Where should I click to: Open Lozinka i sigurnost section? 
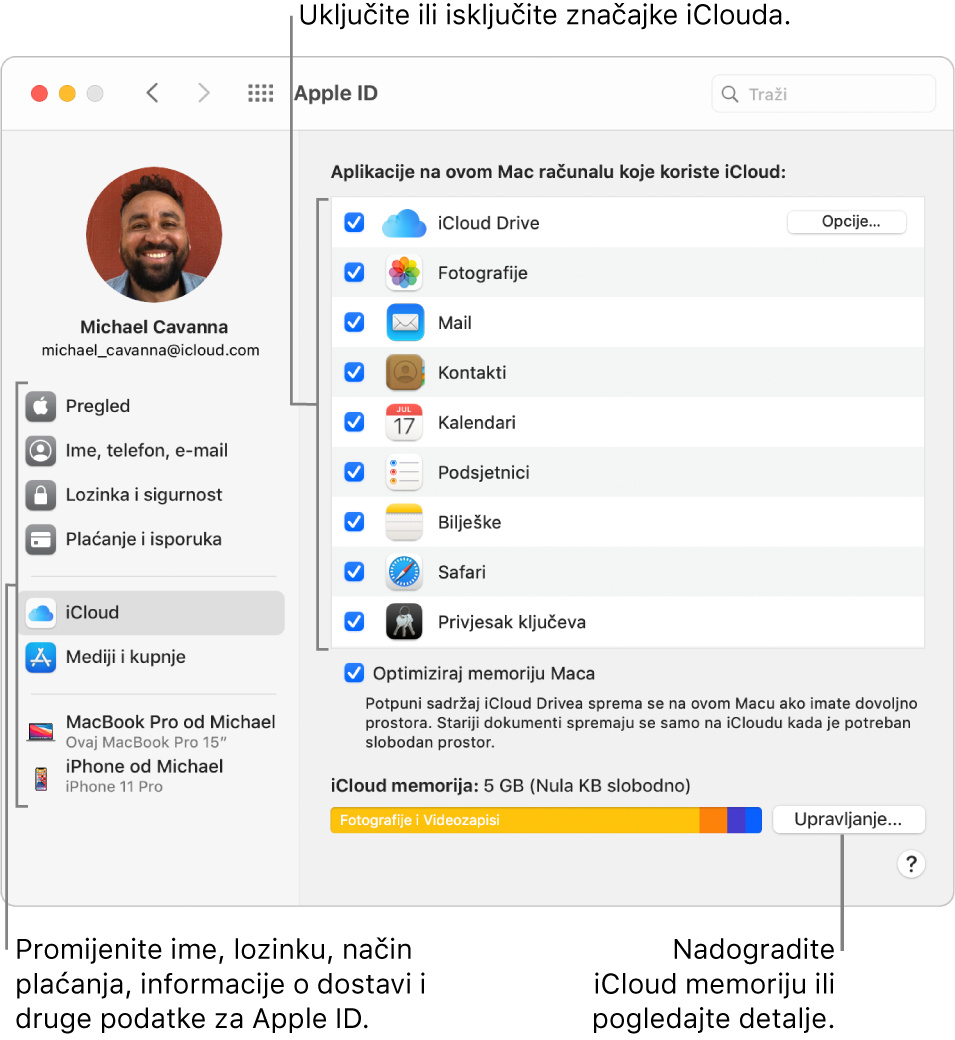pos(152,495)
